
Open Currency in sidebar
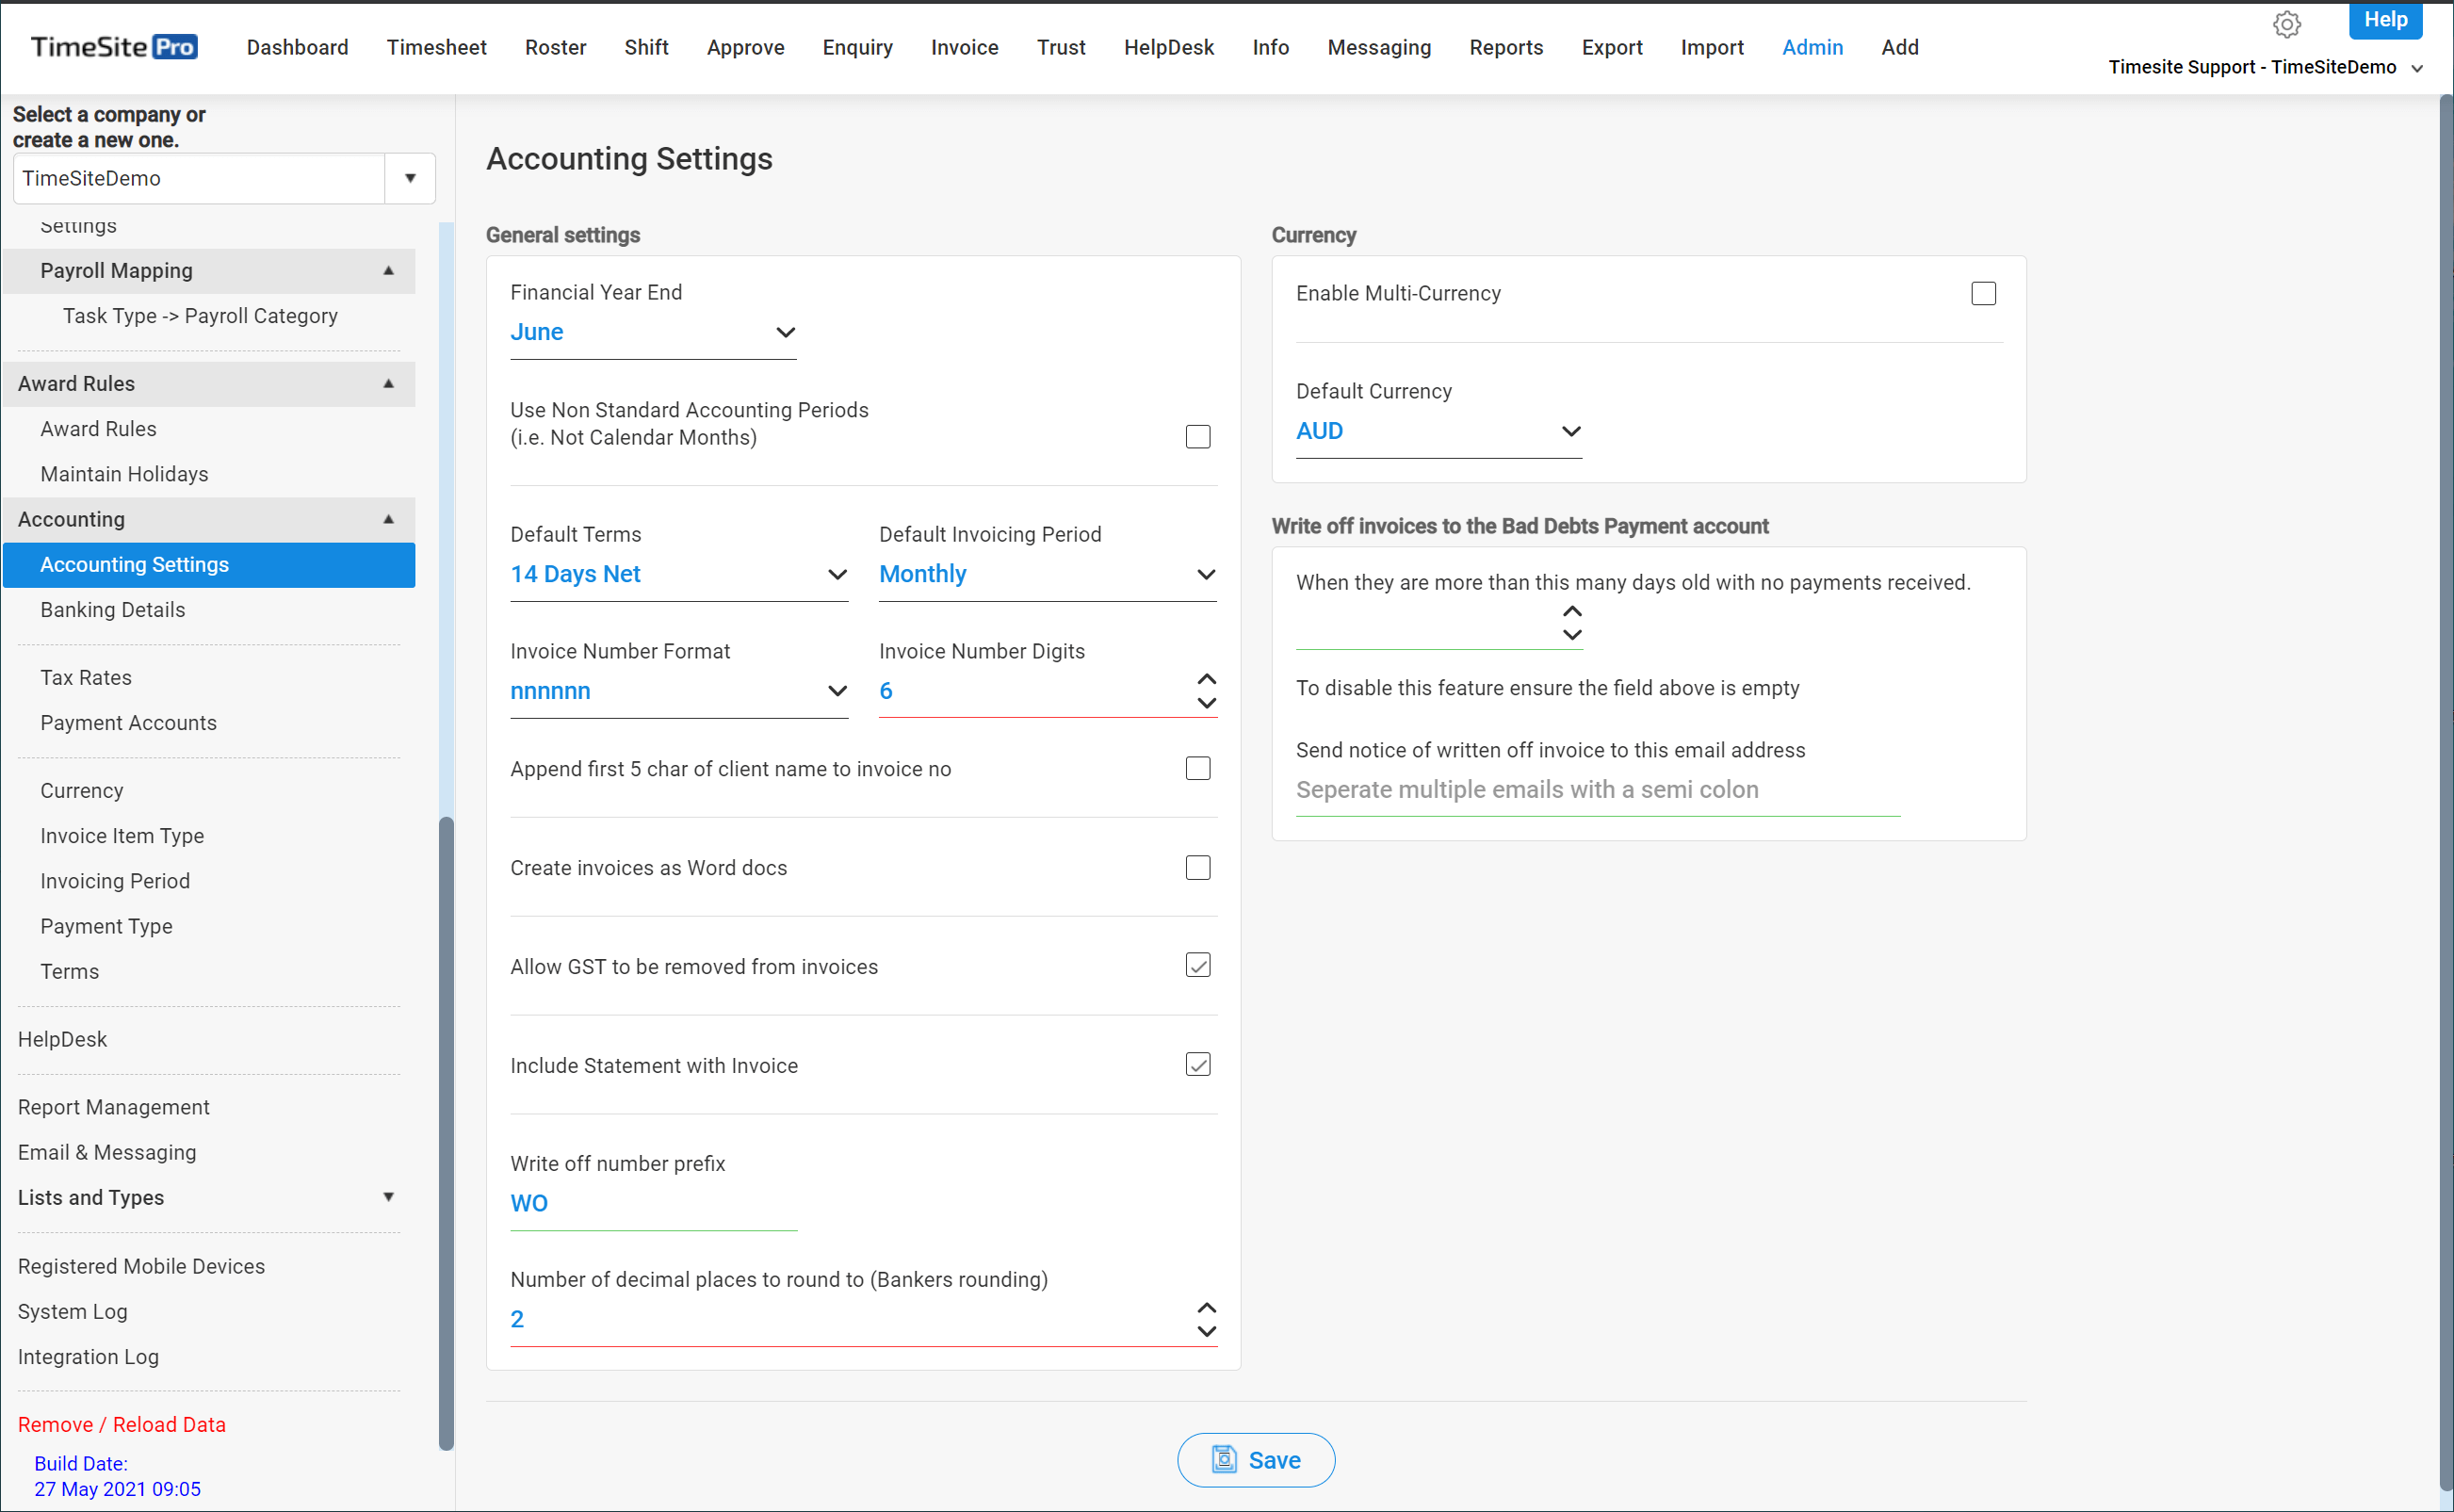tap(81, 791)
